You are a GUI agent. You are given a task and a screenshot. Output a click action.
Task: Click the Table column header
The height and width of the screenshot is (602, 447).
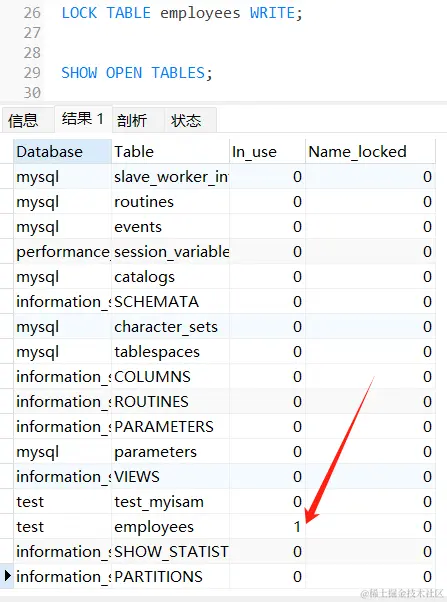point(171,152)
